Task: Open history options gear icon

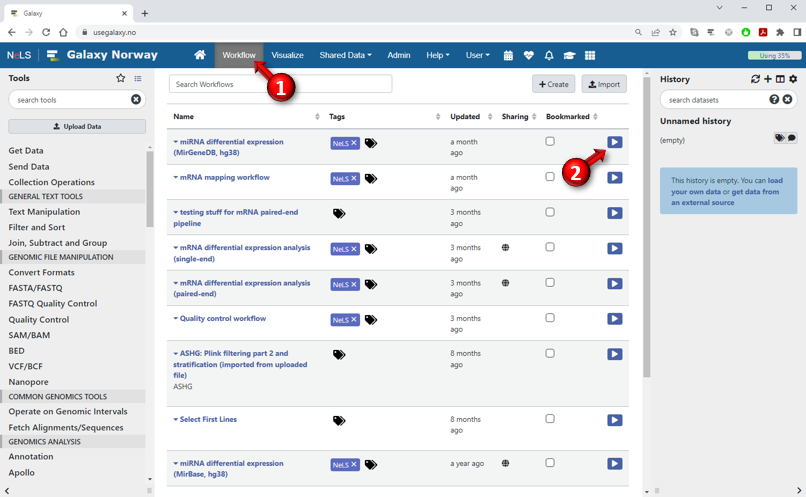Action: click(793, 79)
